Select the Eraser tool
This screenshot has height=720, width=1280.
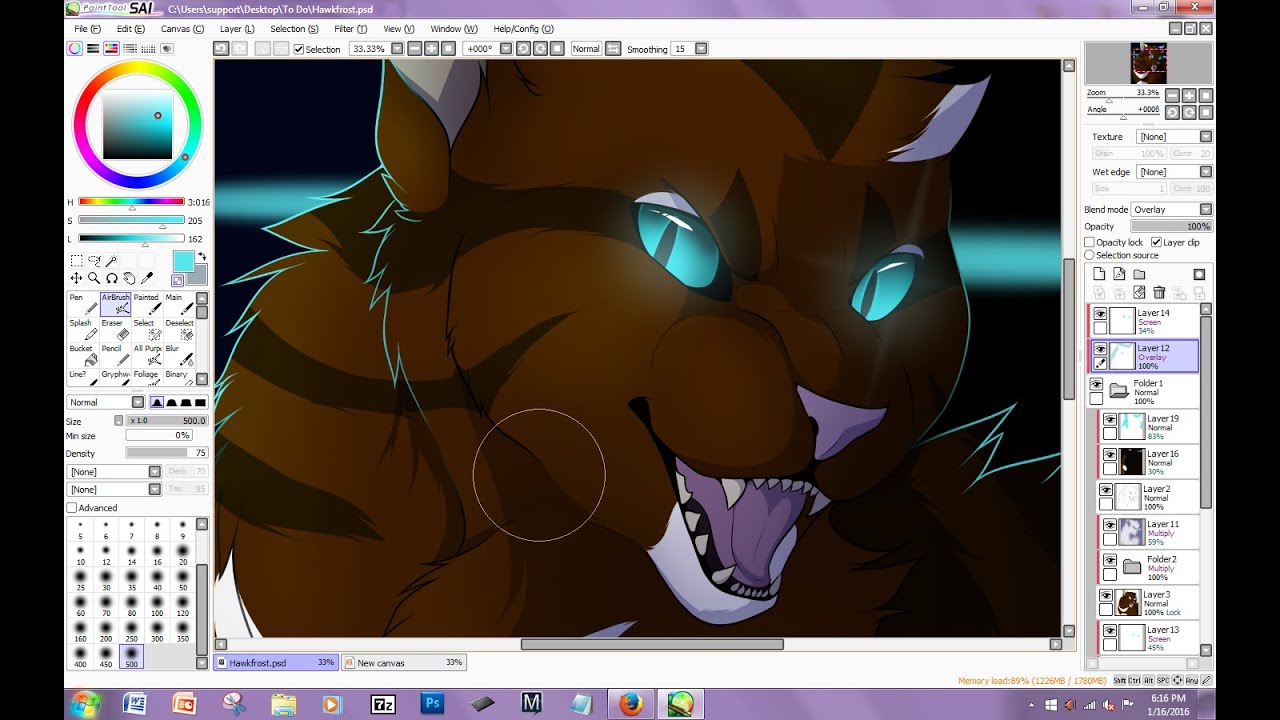pos(115,330)
